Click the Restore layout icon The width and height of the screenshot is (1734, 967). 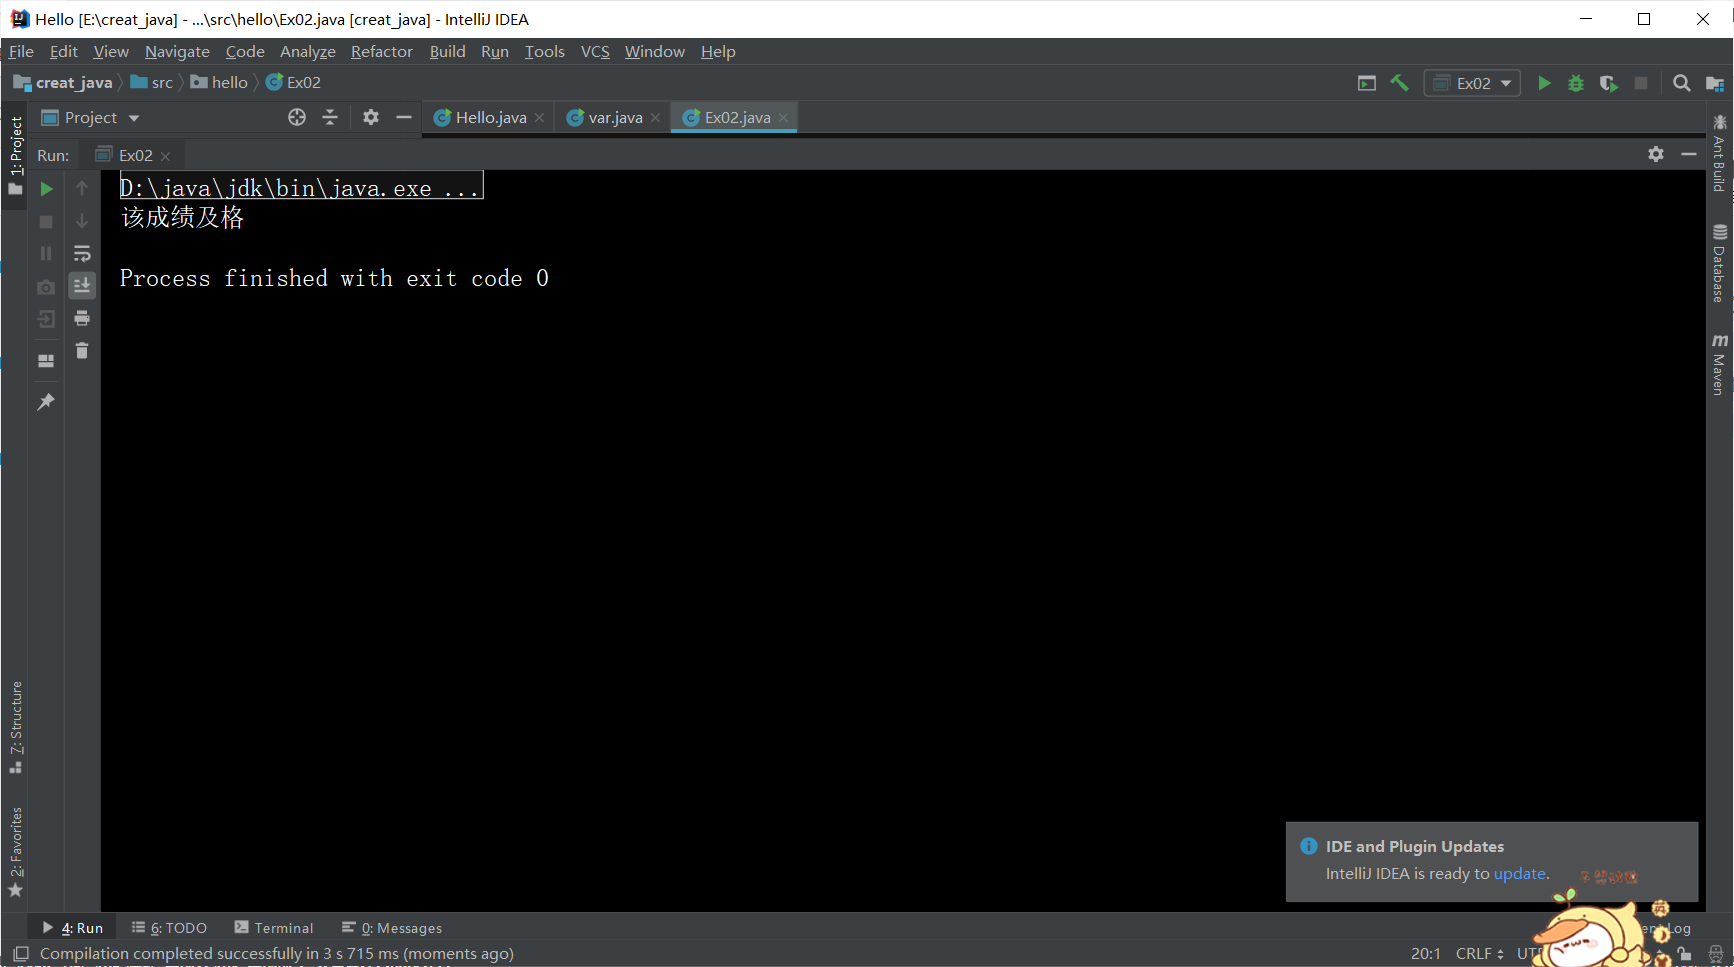(x=46, y=361)
